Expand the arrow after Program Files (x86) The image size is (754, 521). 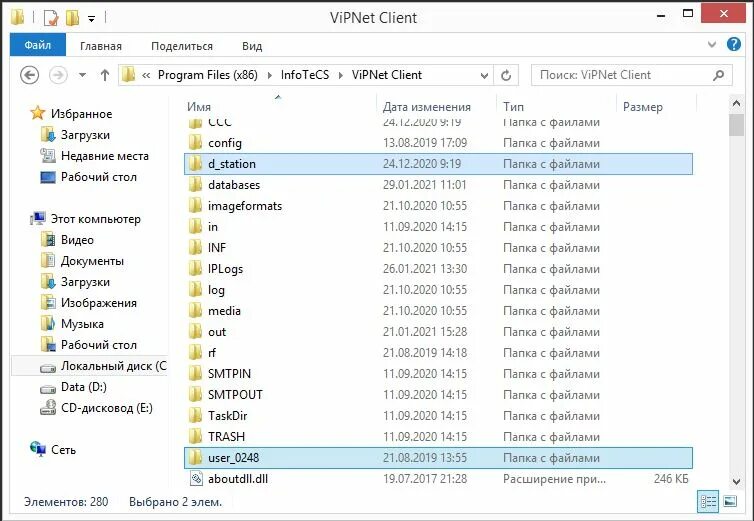269,76
